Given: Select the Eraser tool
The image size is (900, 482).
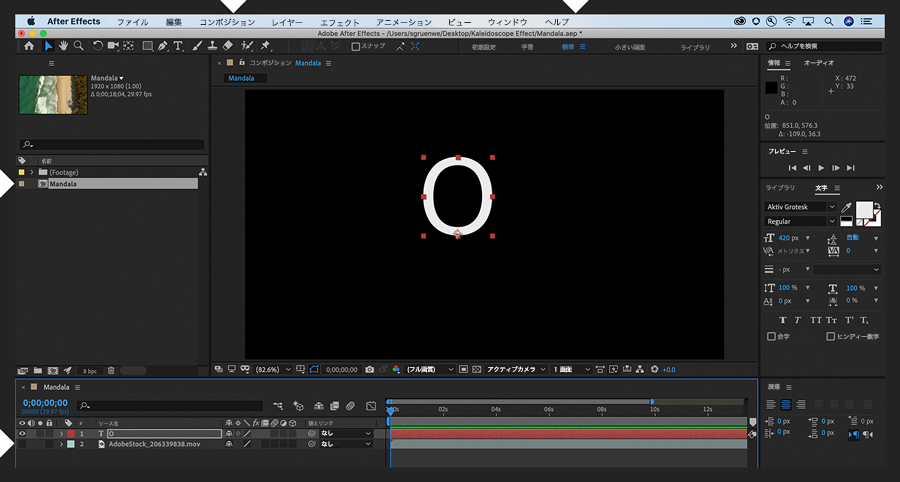Looking at the screenshot, I should click(228, 46).
